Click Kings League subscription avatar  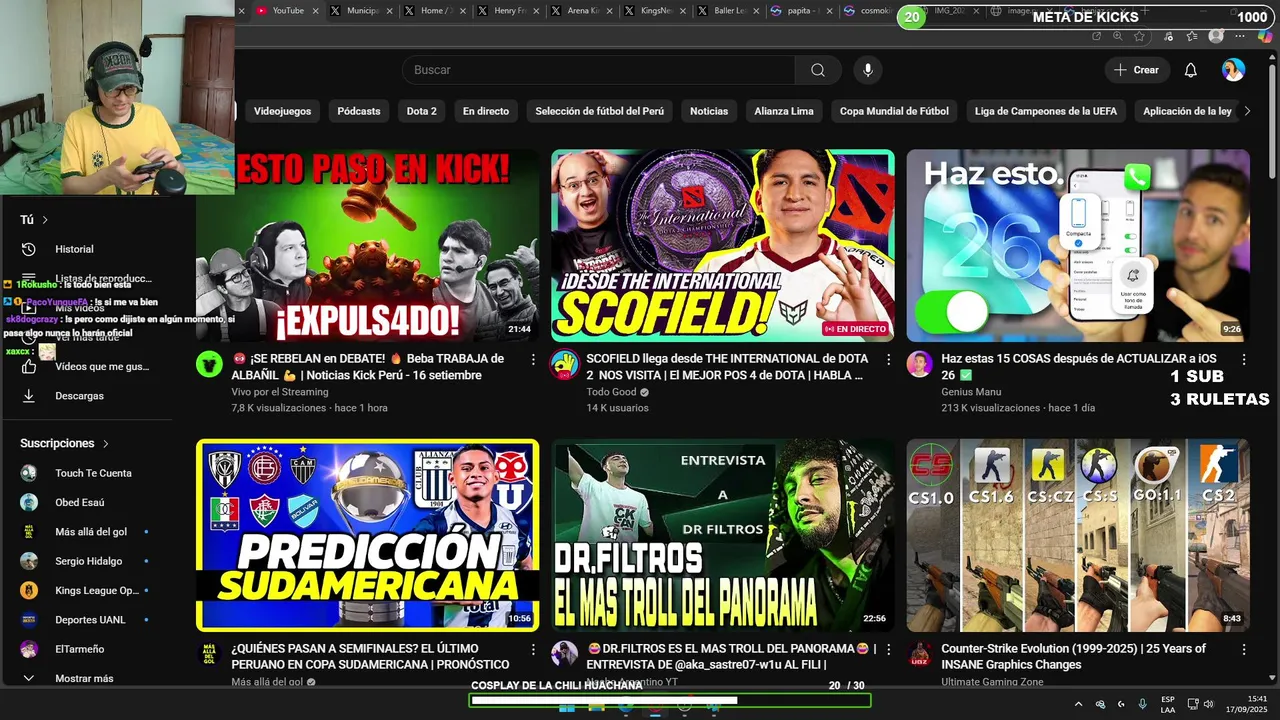pyautogui.click(x=29, y=590)
